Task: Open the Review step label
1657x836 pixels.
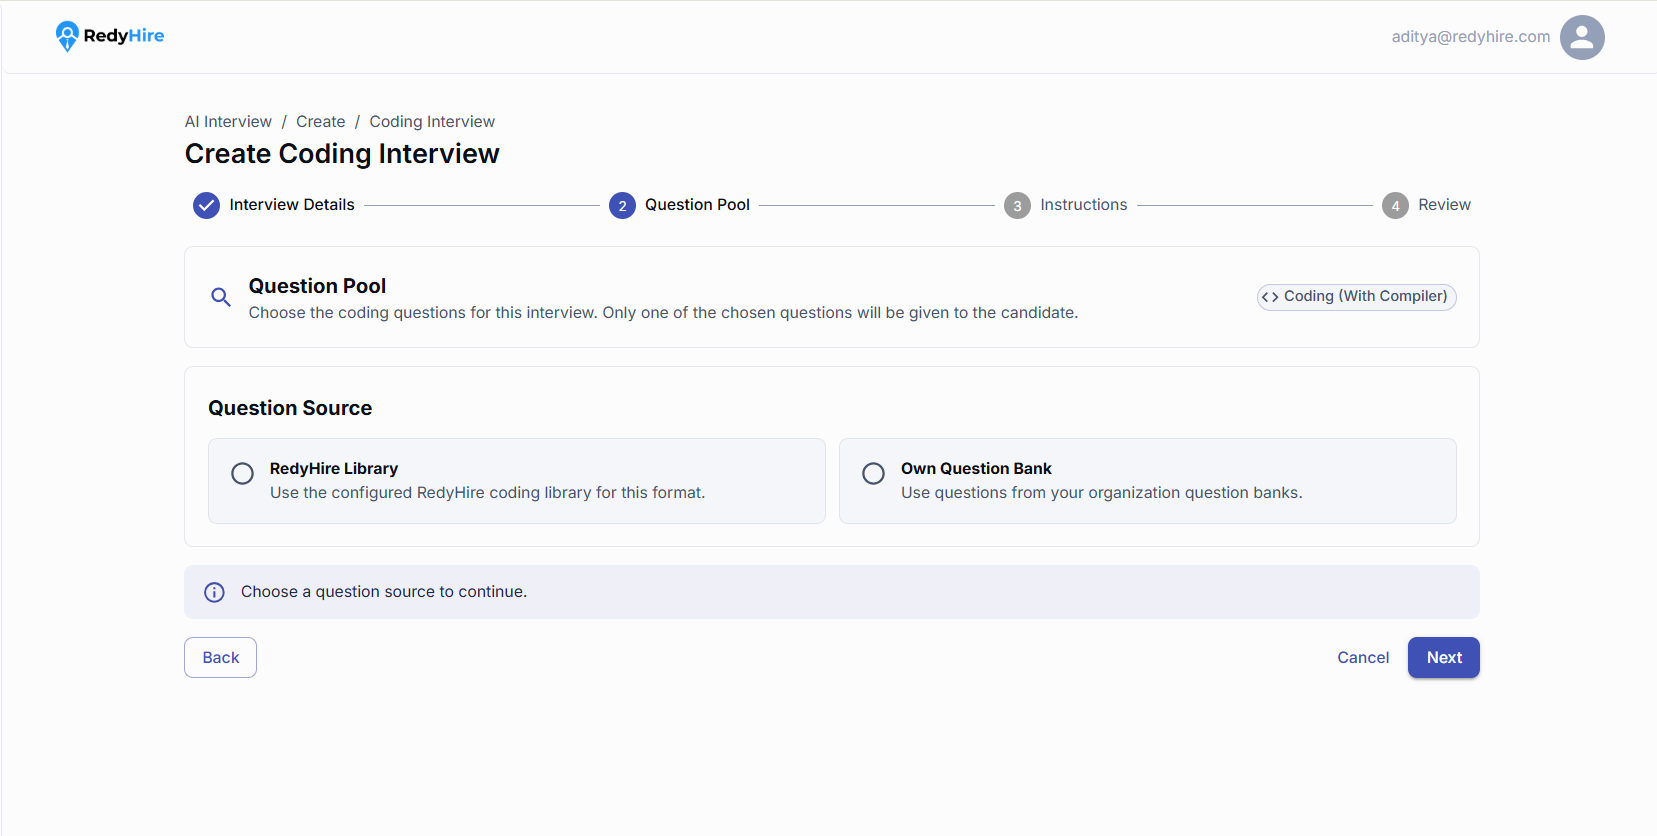Action: click(1444, 204)
